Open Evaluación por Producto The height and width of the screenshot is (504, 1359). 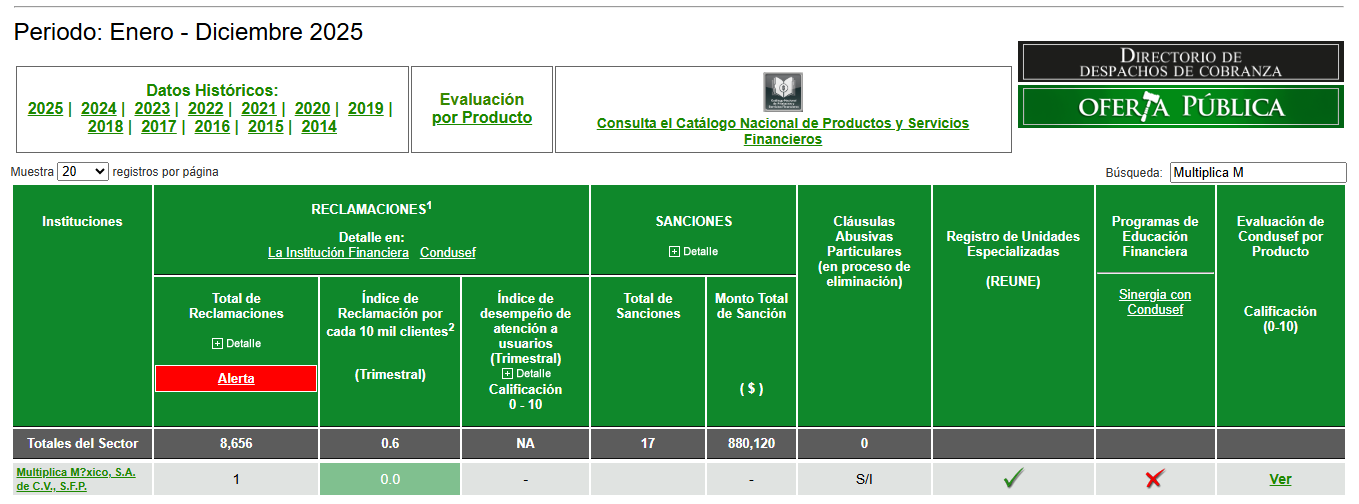pos(482,109)
